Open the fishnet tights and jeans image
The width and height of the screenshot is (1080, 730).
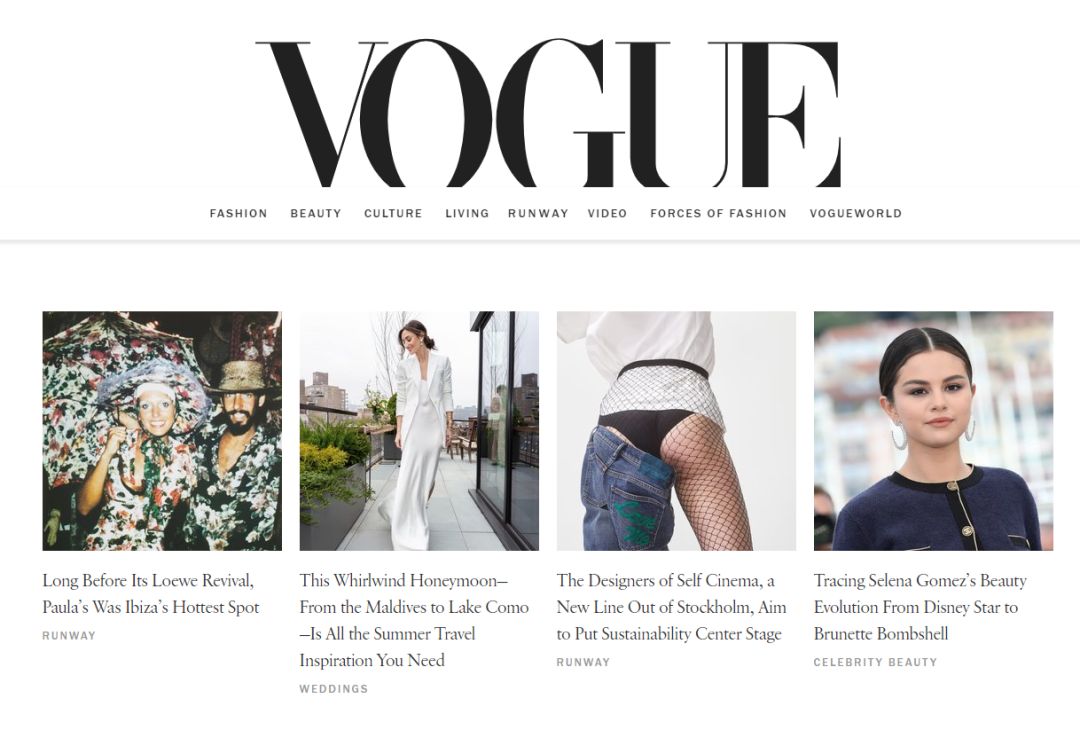point(676,431)
